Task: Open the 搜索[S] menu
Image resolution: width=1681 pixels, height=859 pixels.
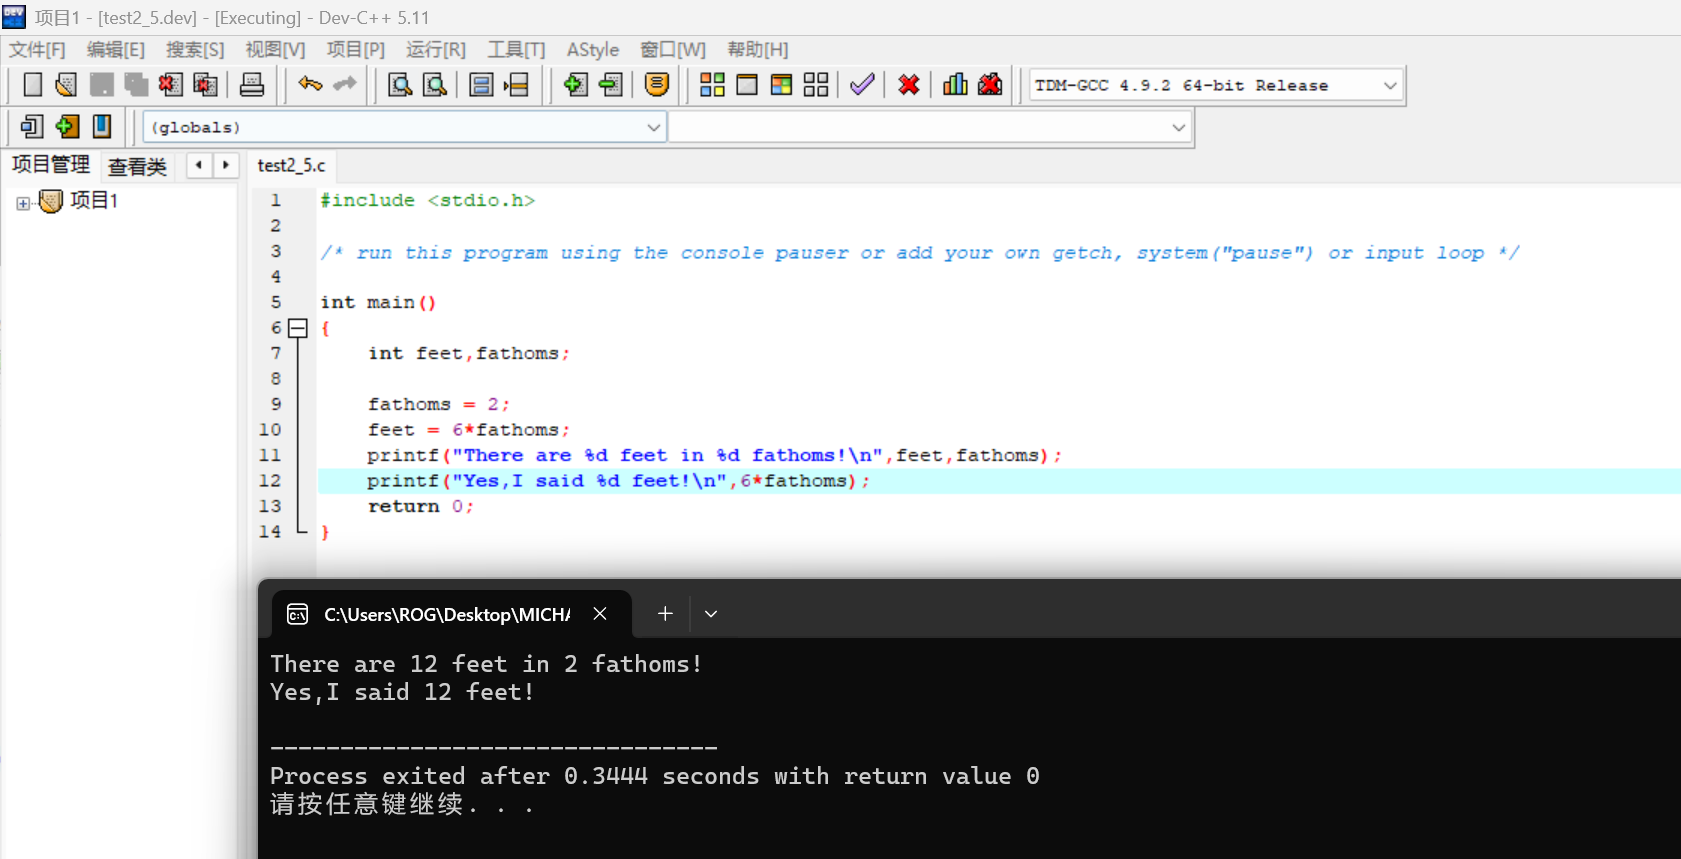Action: click(195, 50)
